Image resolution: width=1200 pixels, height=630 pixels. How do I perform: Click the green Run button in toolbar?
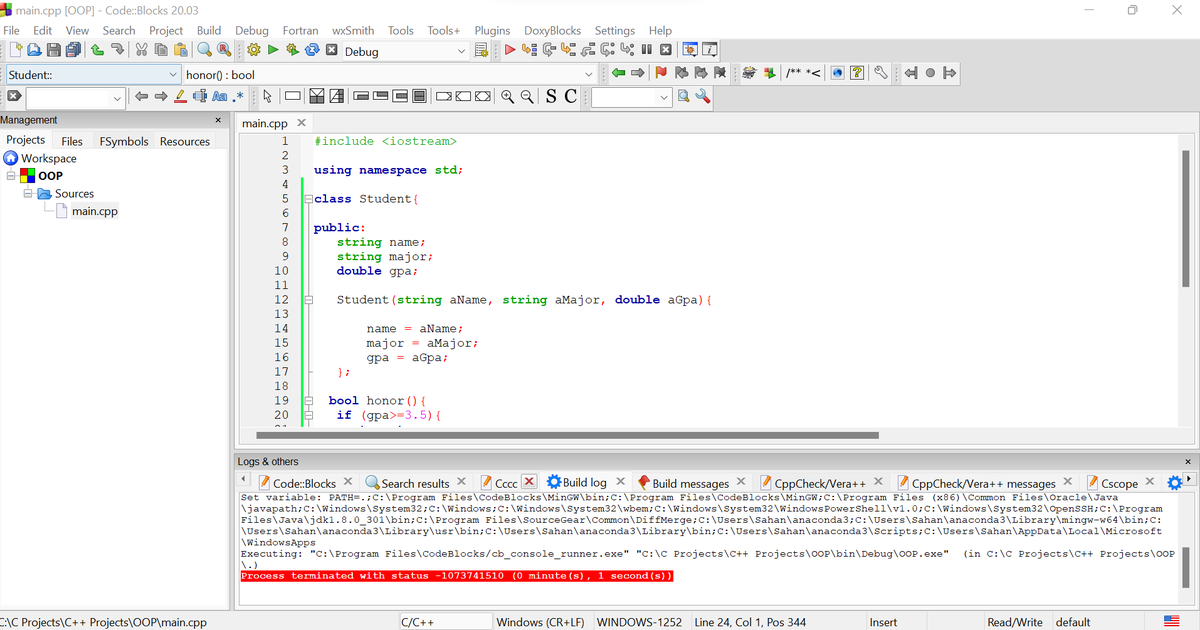pyautogui.click(x=272, y=50)
